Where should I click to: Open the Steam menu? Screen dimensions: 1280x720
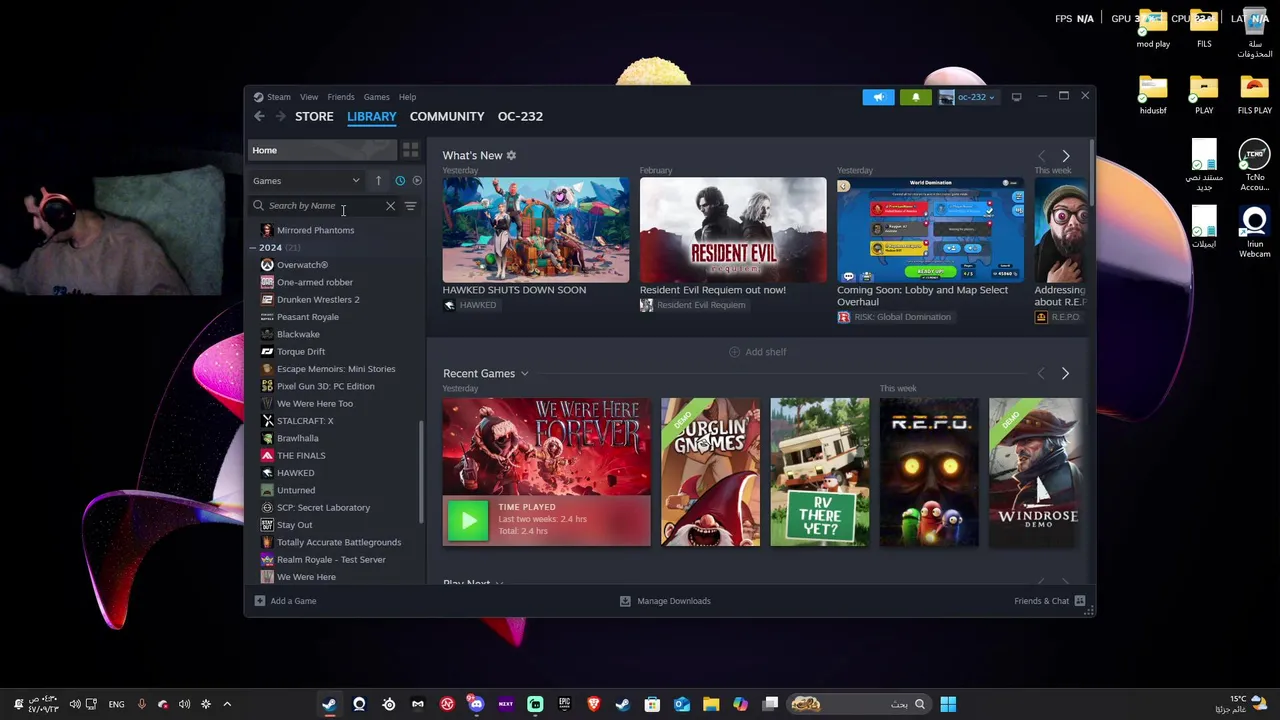point(279,97)
